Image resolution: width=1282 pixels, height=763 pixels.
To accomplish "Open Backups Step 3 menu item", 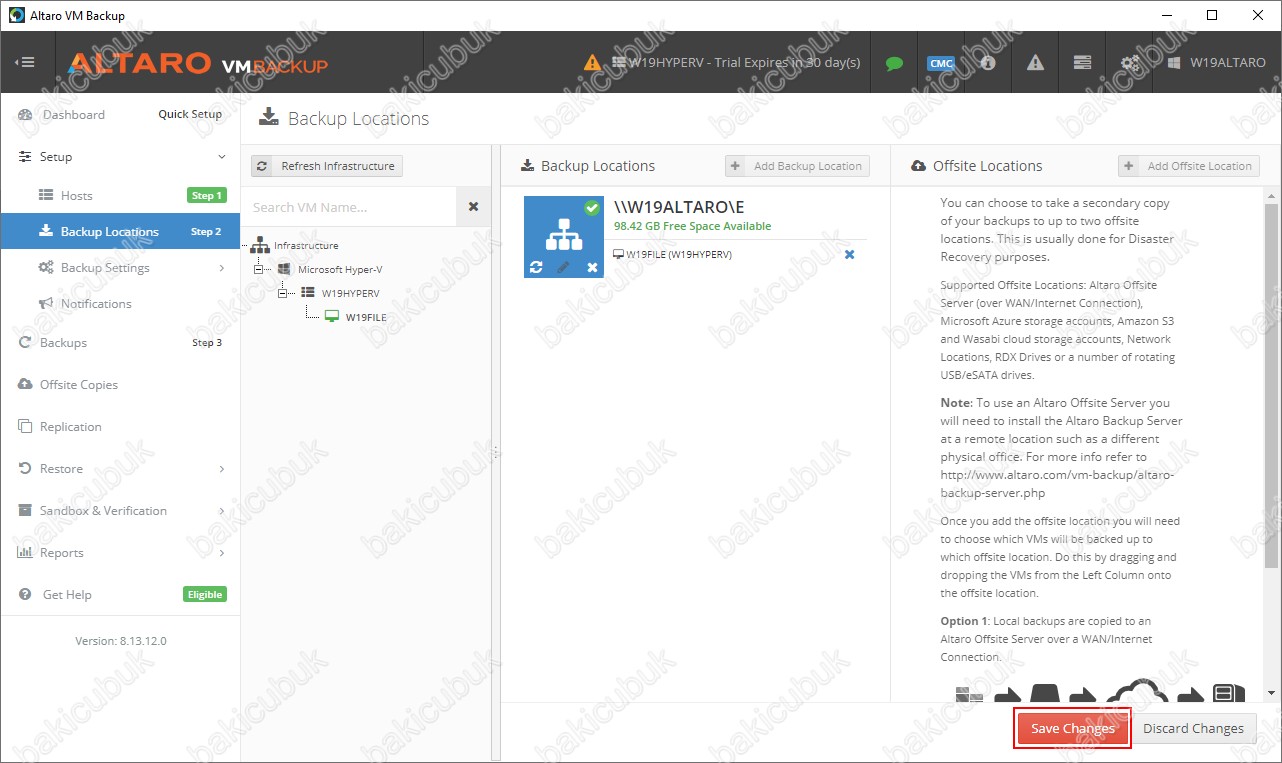I will pyautogui.click(x=120, y=342).
